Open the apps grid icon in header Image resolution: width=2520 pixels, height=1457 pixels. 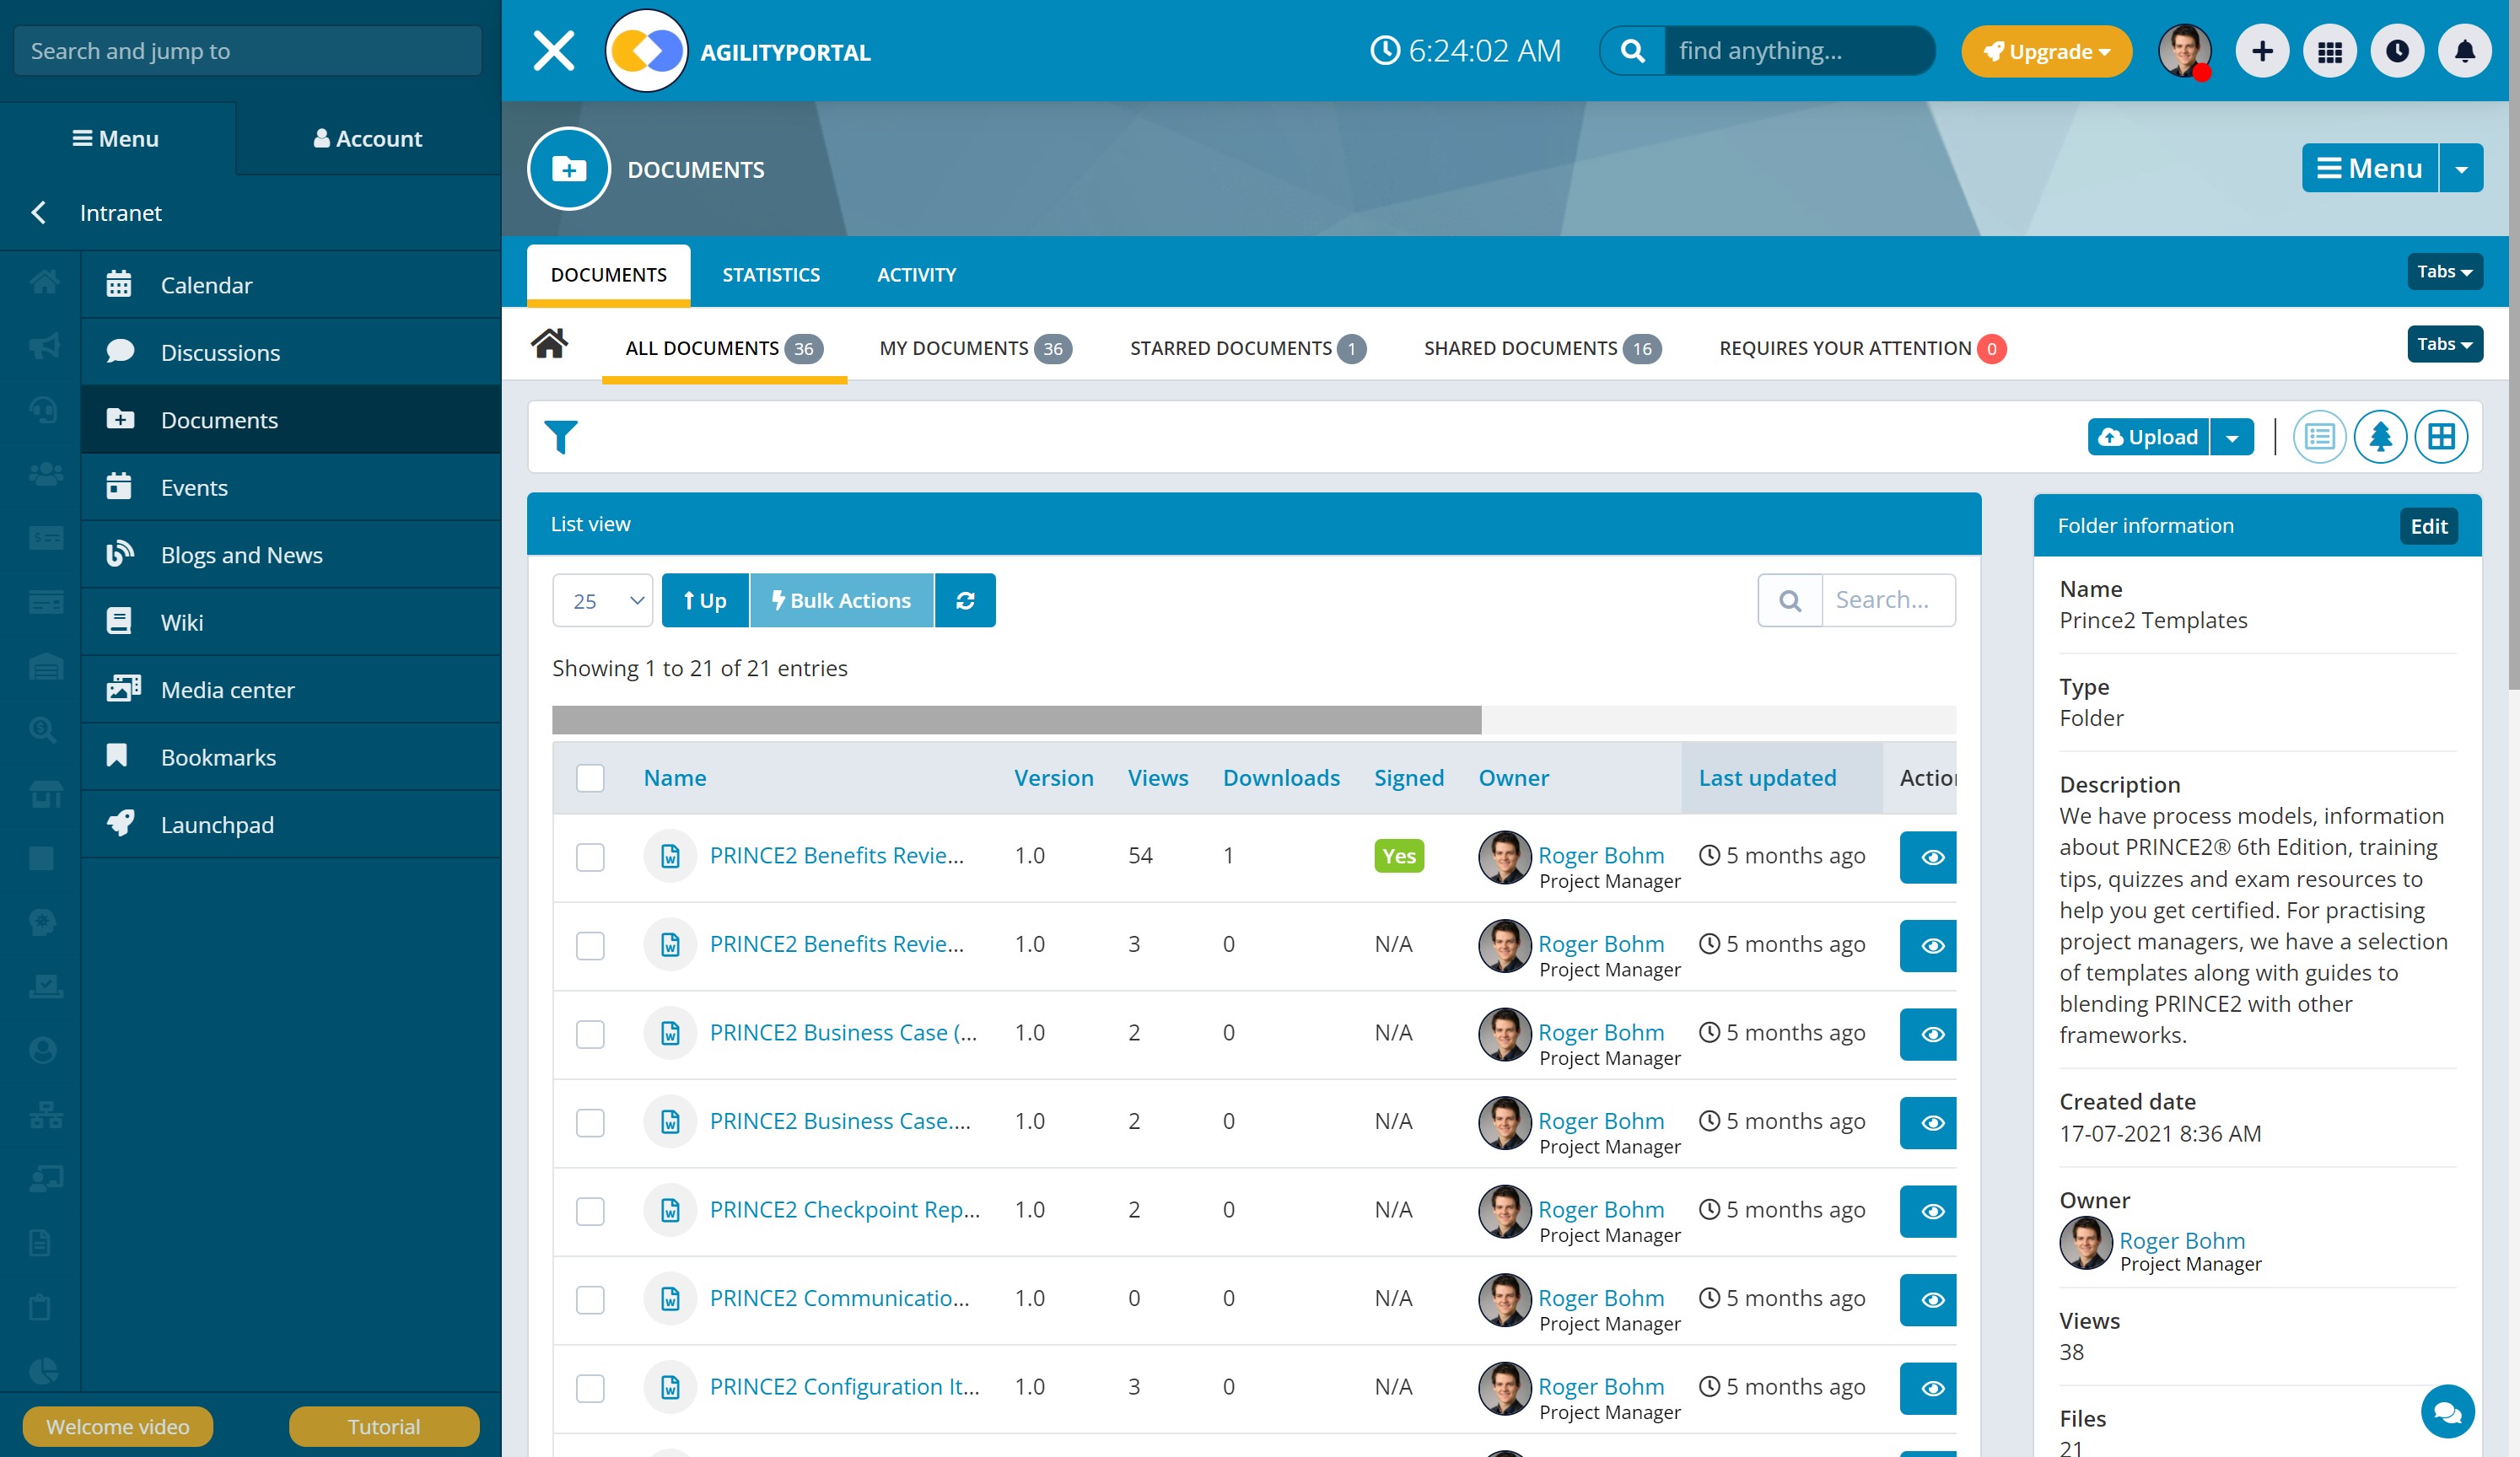tap(2329, 51)
